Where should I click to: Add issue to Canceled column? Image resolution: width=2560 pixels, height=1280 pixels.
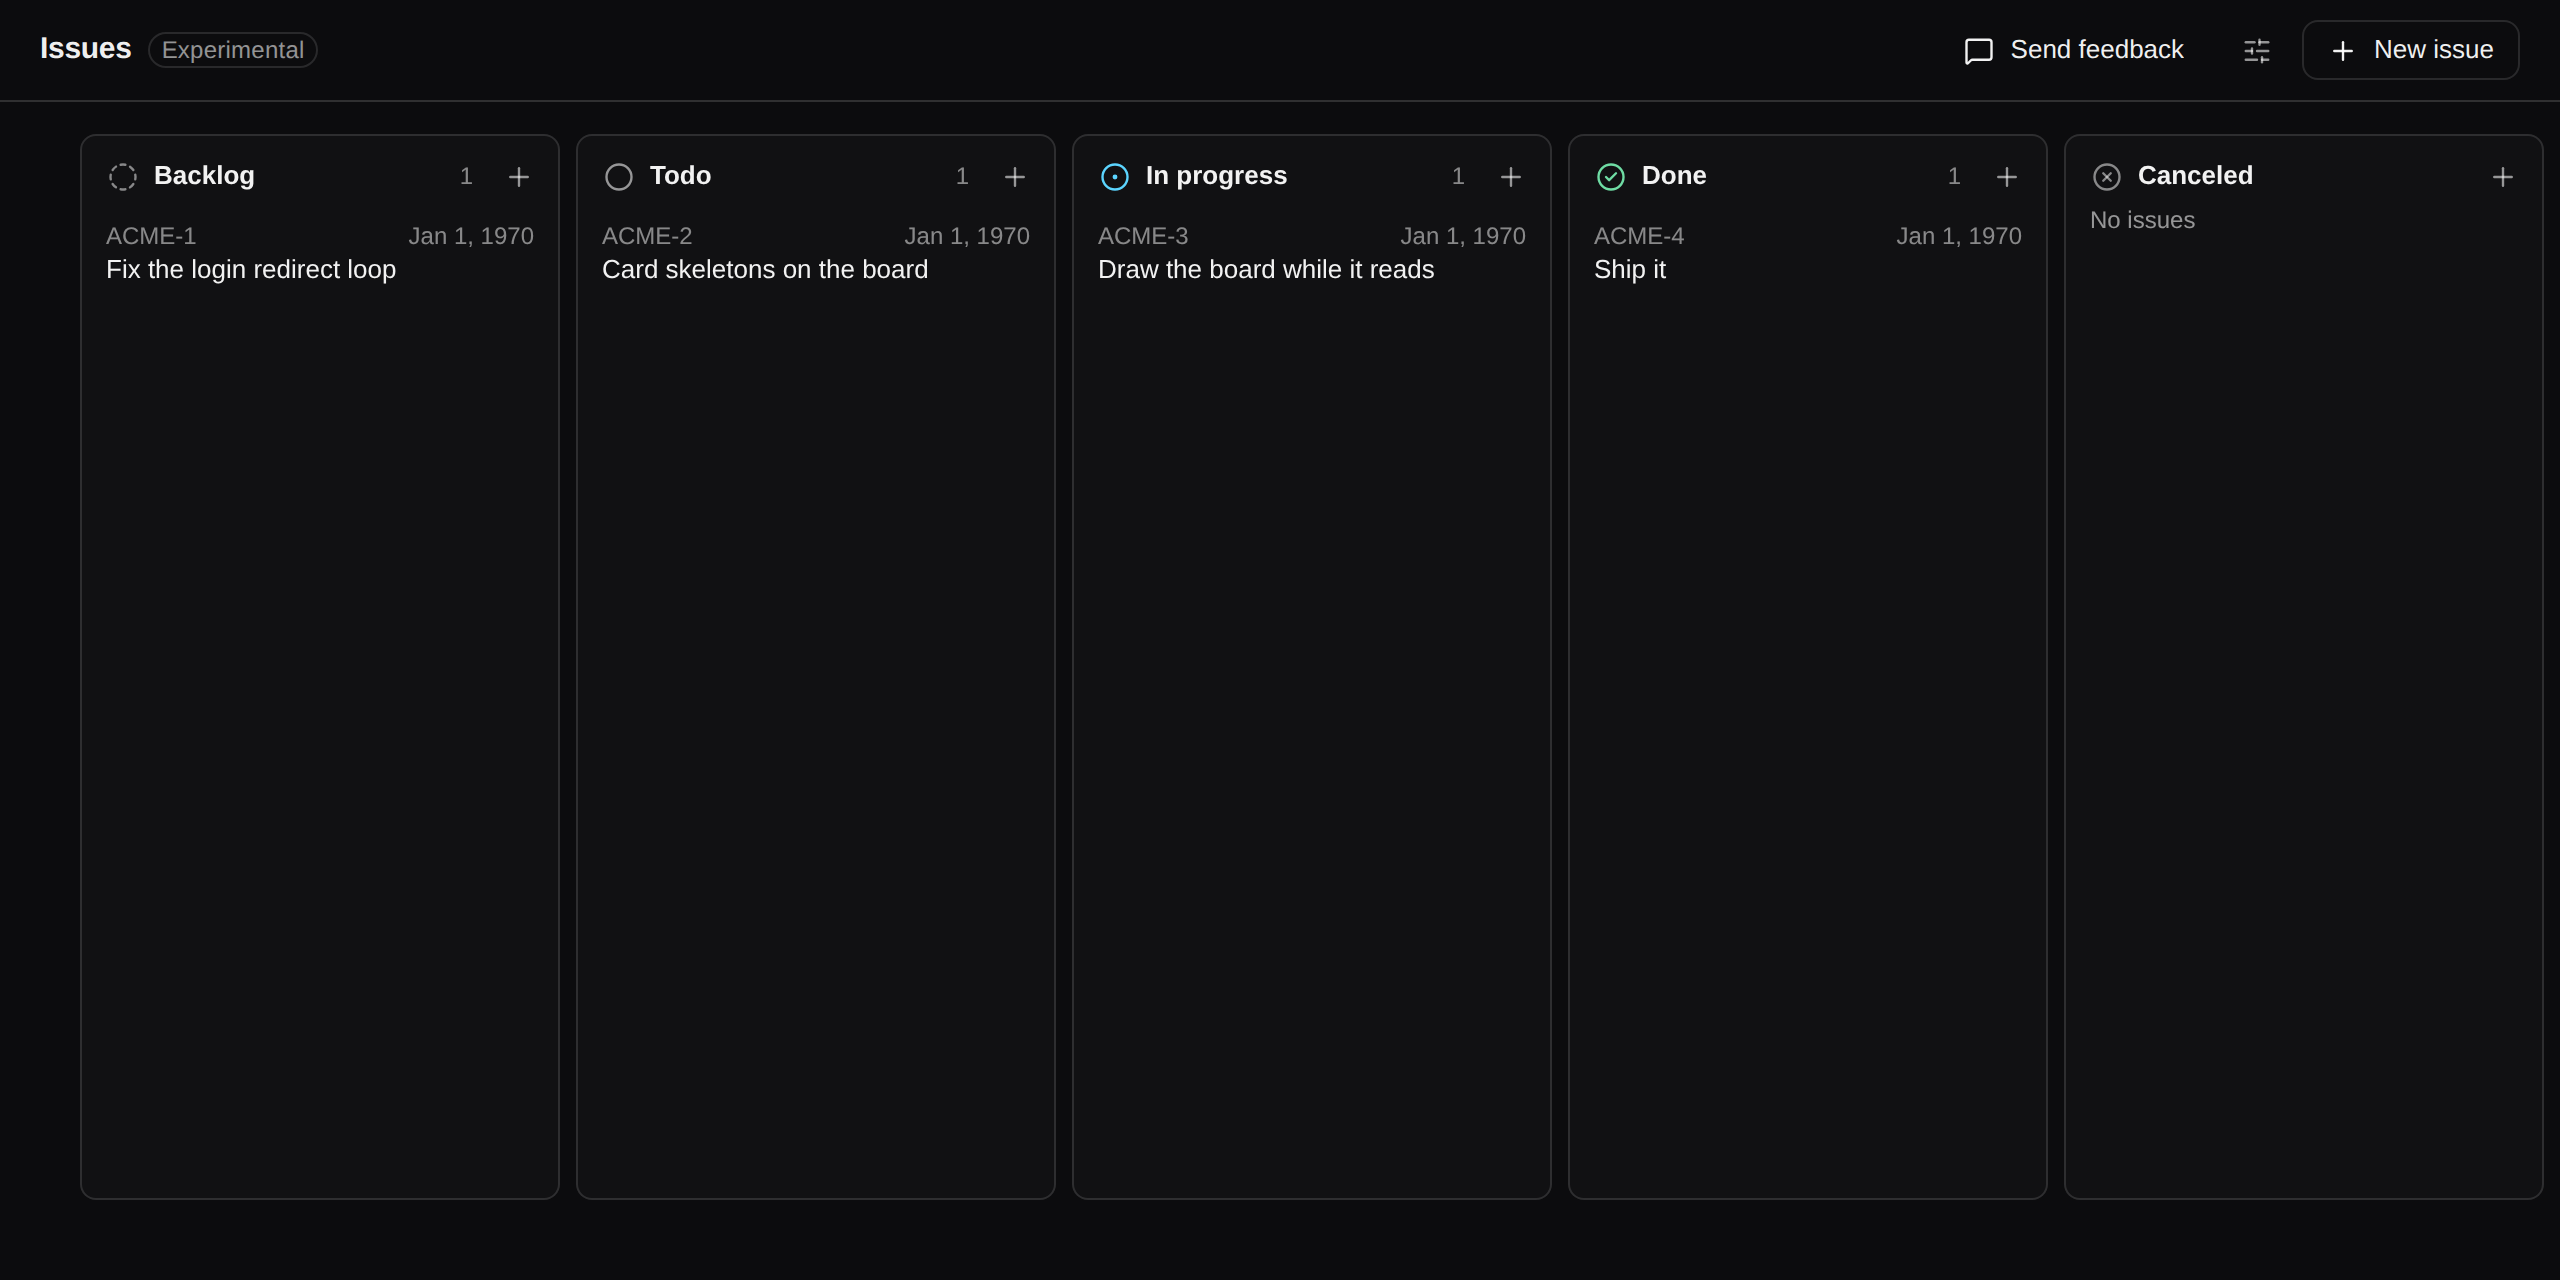click(x=2502, y=177)
